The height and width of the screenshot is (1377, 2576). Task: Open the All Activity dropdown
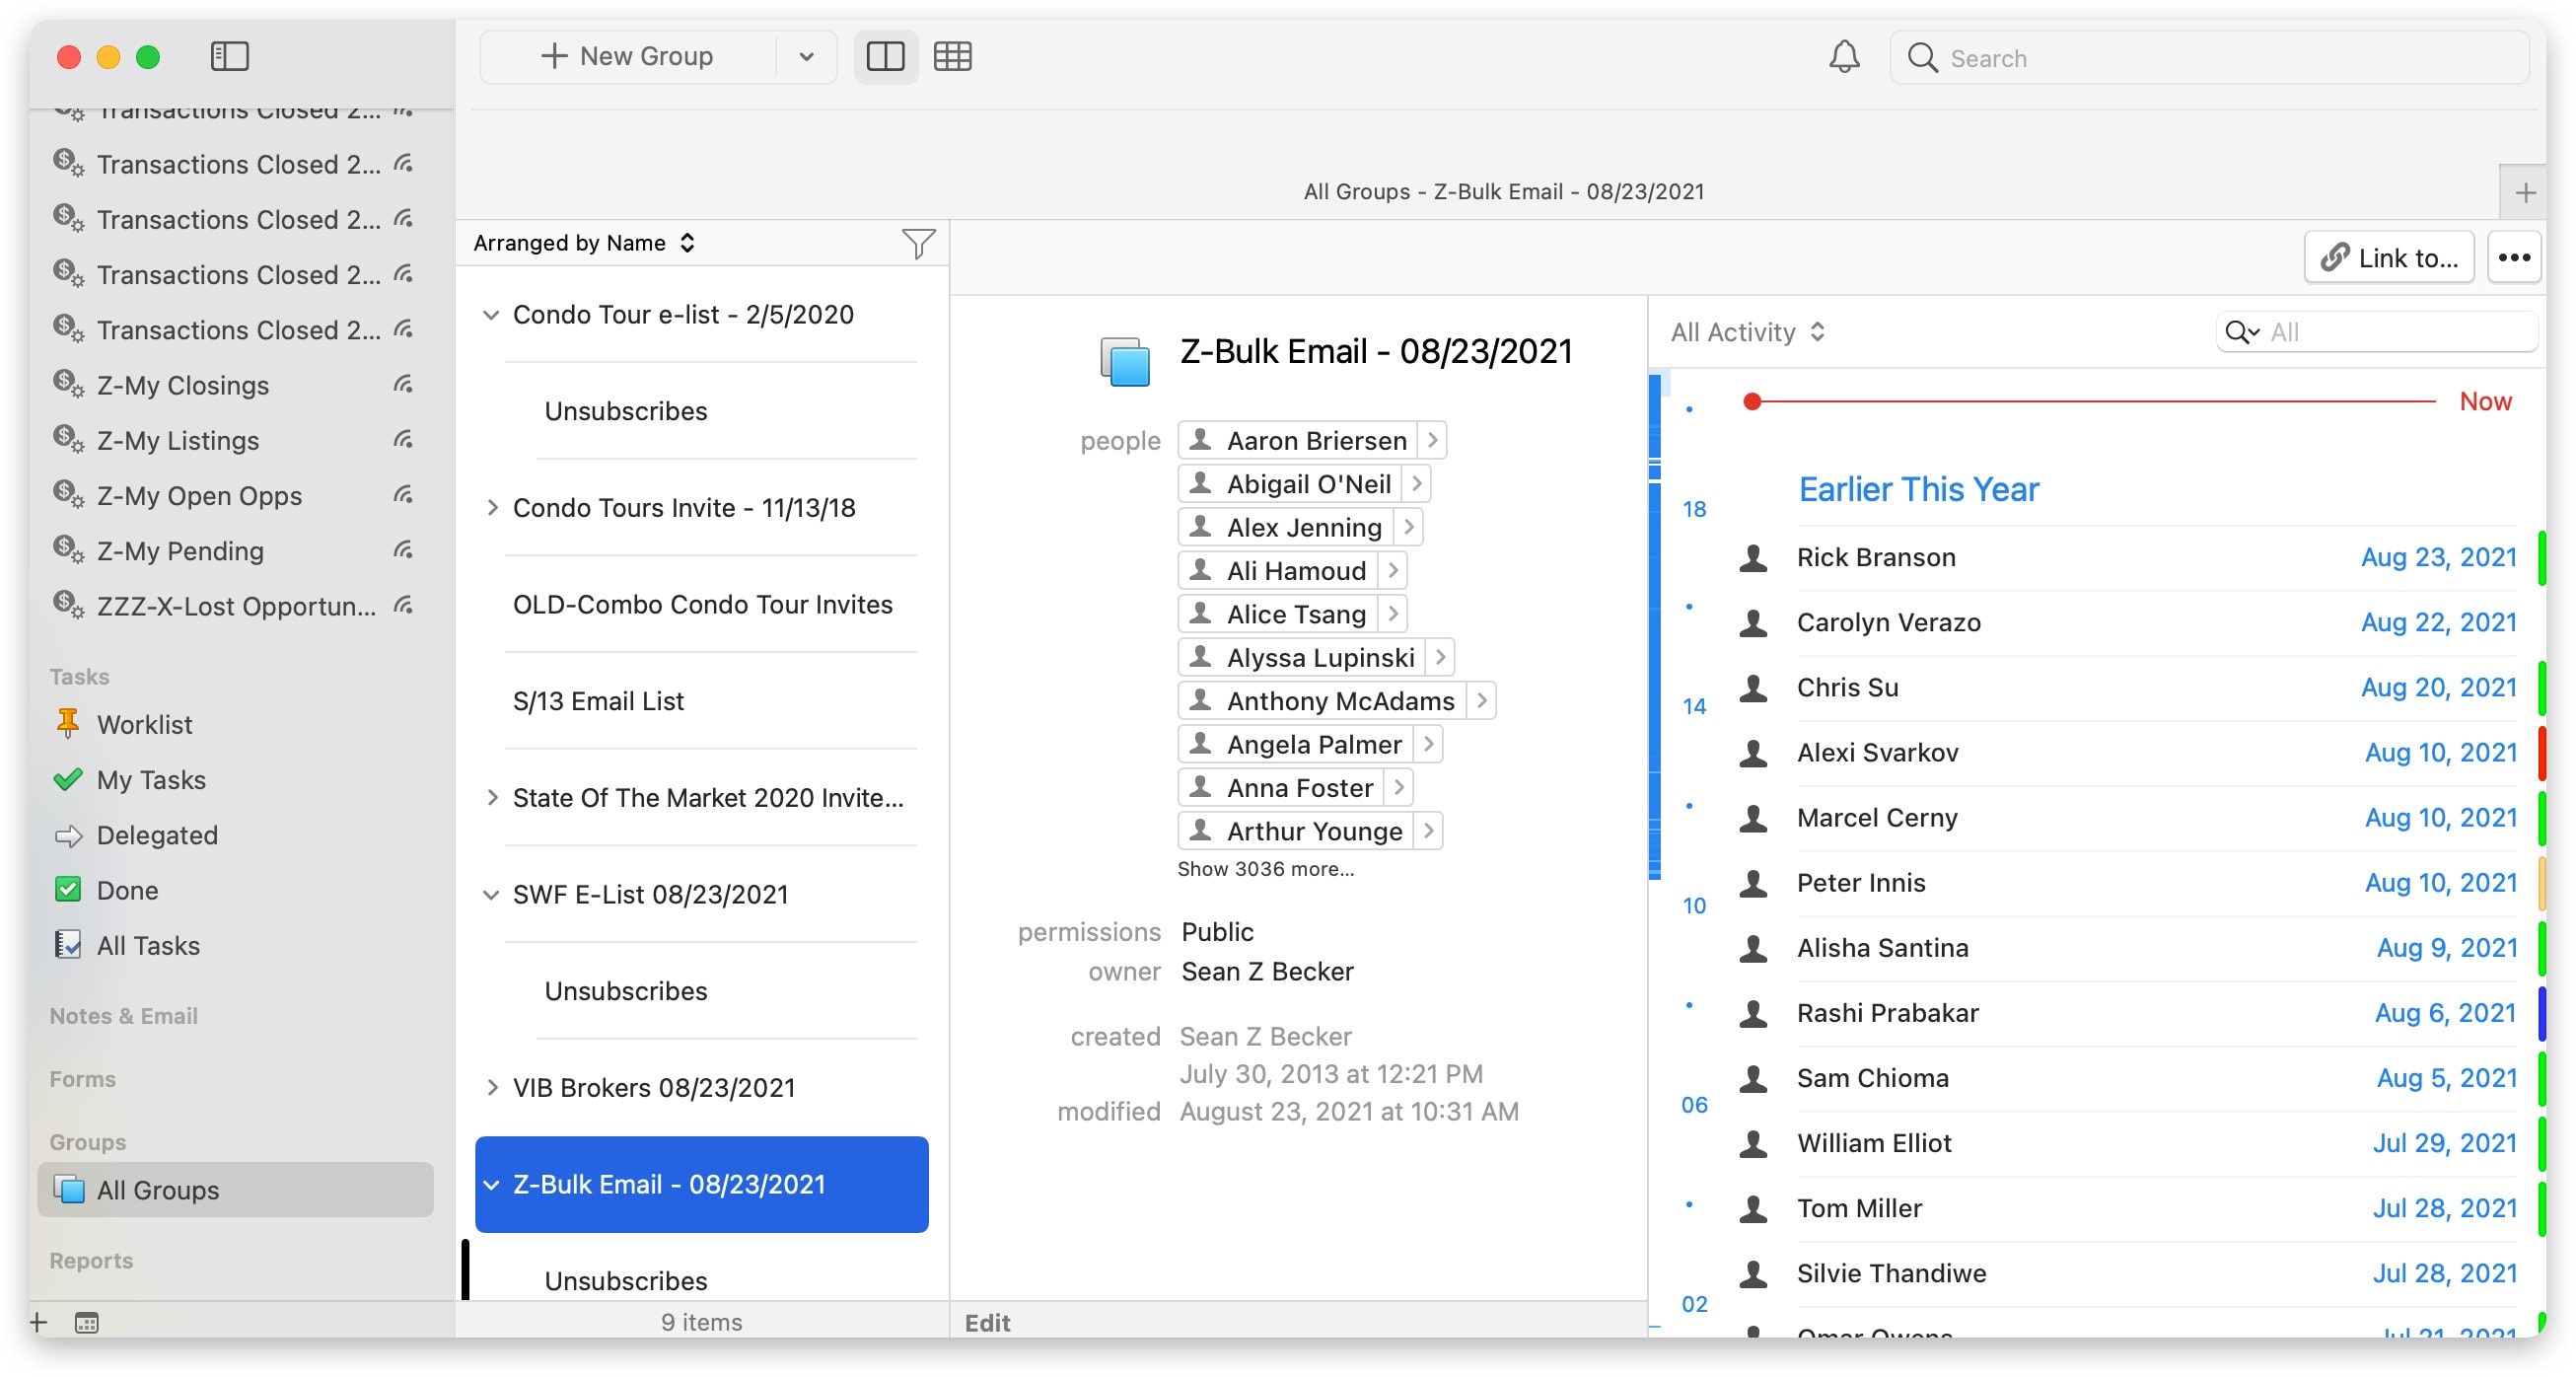tap(1747, 332)
